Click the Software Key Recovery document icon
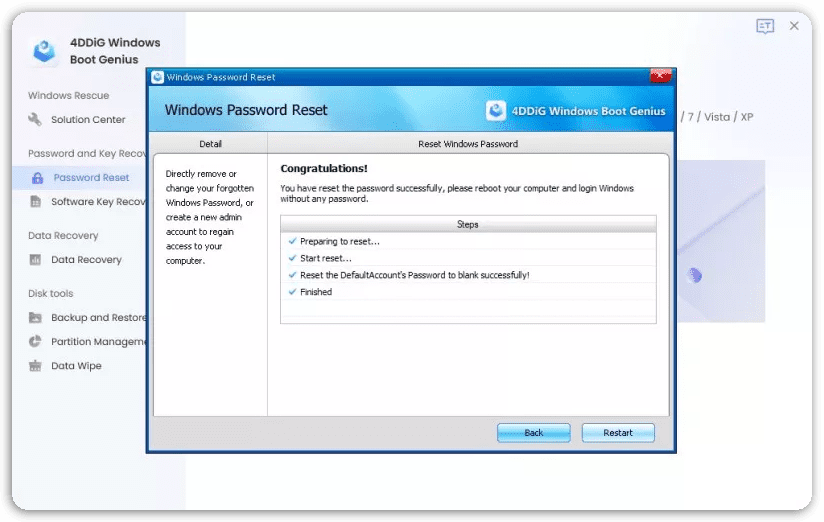This screenshot has width=824, height=522. 35,201
